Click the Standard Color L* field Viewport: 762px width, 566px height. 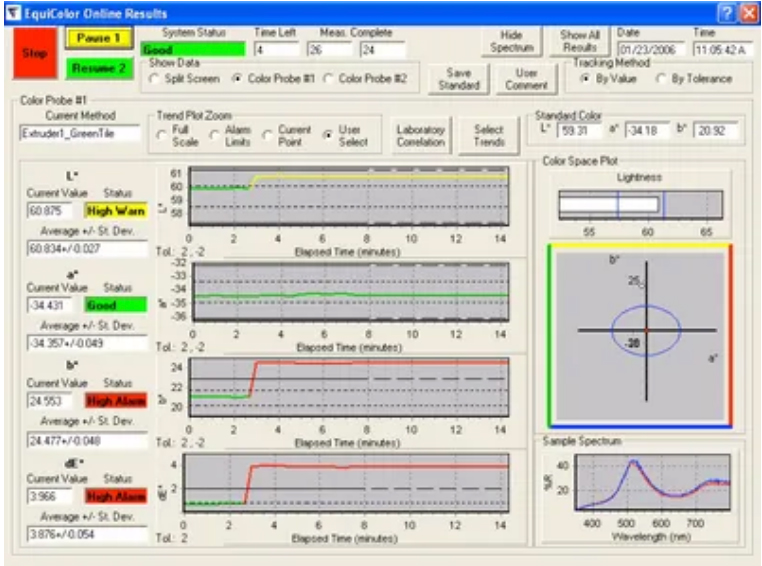(579, 131)
